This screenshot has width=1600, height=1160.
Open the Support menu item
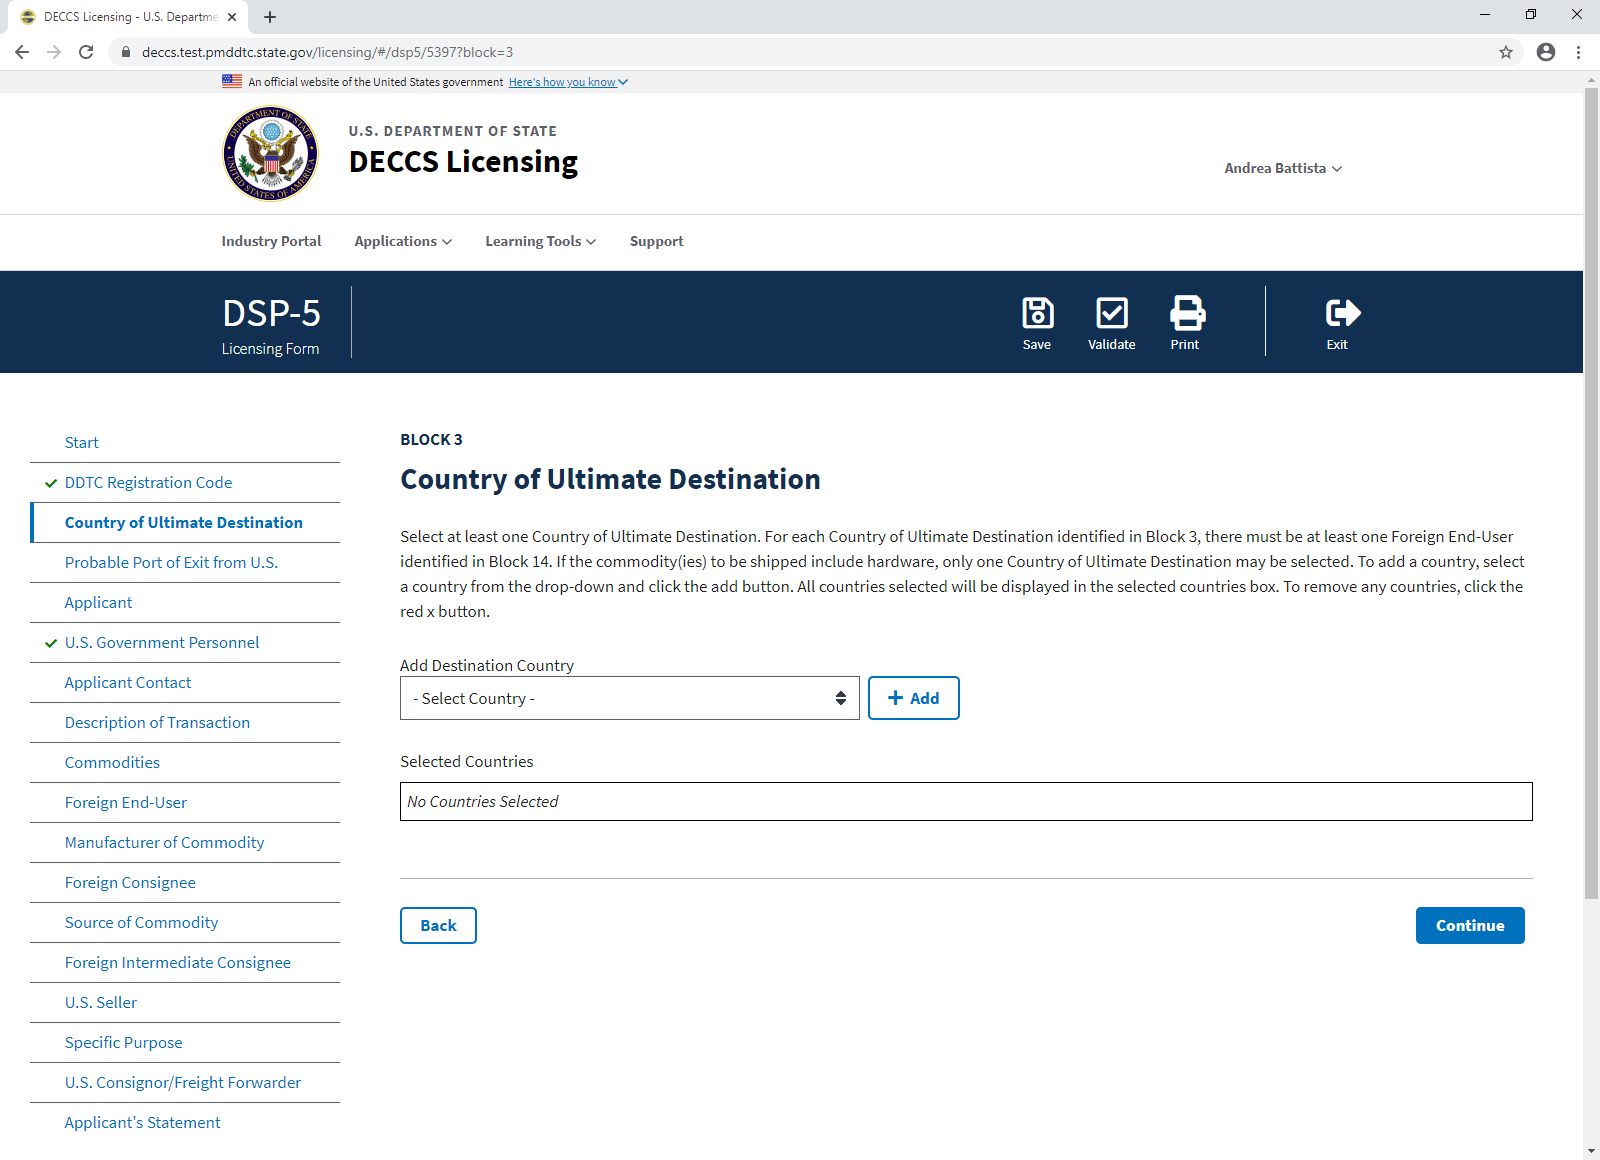coord(657,241)
